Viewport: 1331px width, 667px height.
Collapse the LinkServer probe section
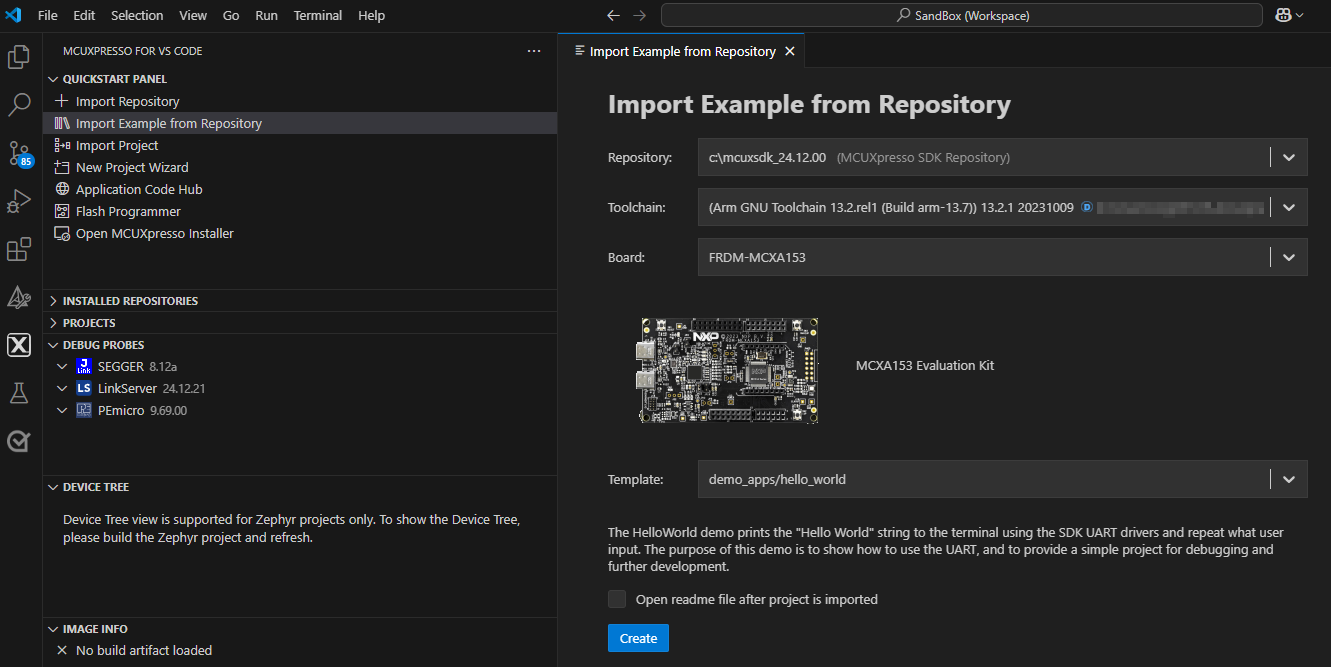(x=61, y=388)
